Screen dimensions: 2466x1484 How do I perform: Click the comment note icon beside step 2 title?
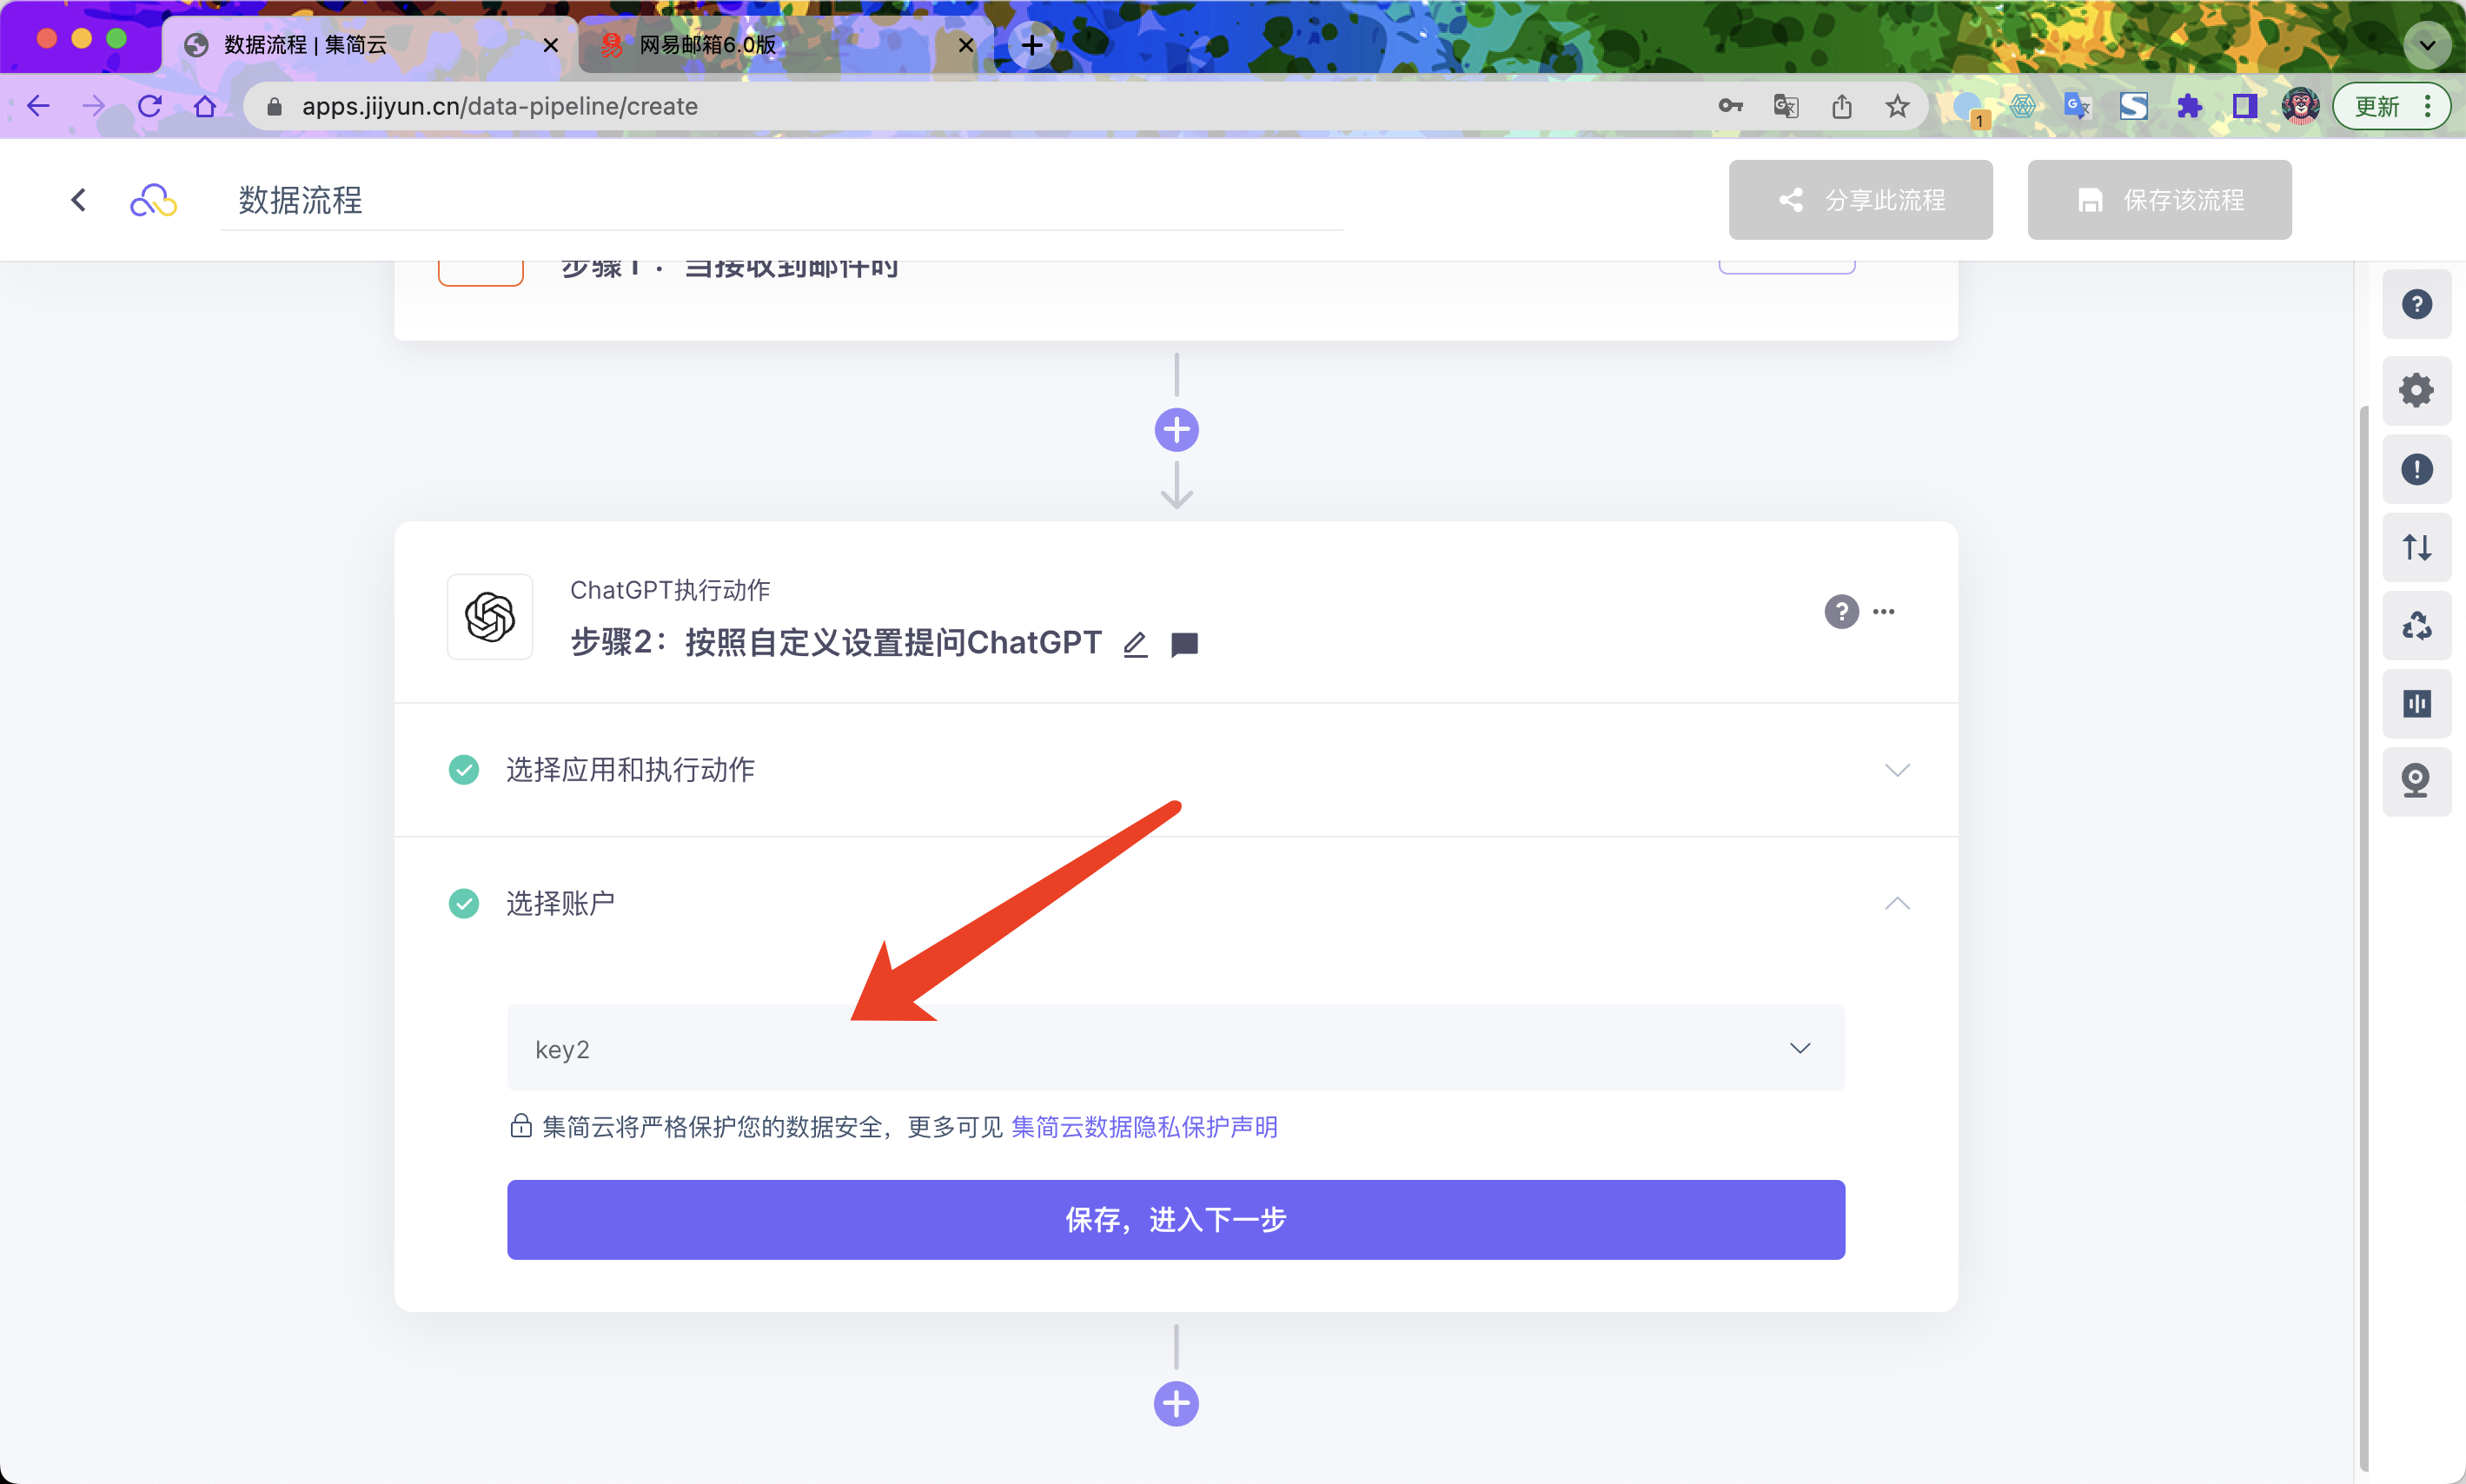(1184, 645)
